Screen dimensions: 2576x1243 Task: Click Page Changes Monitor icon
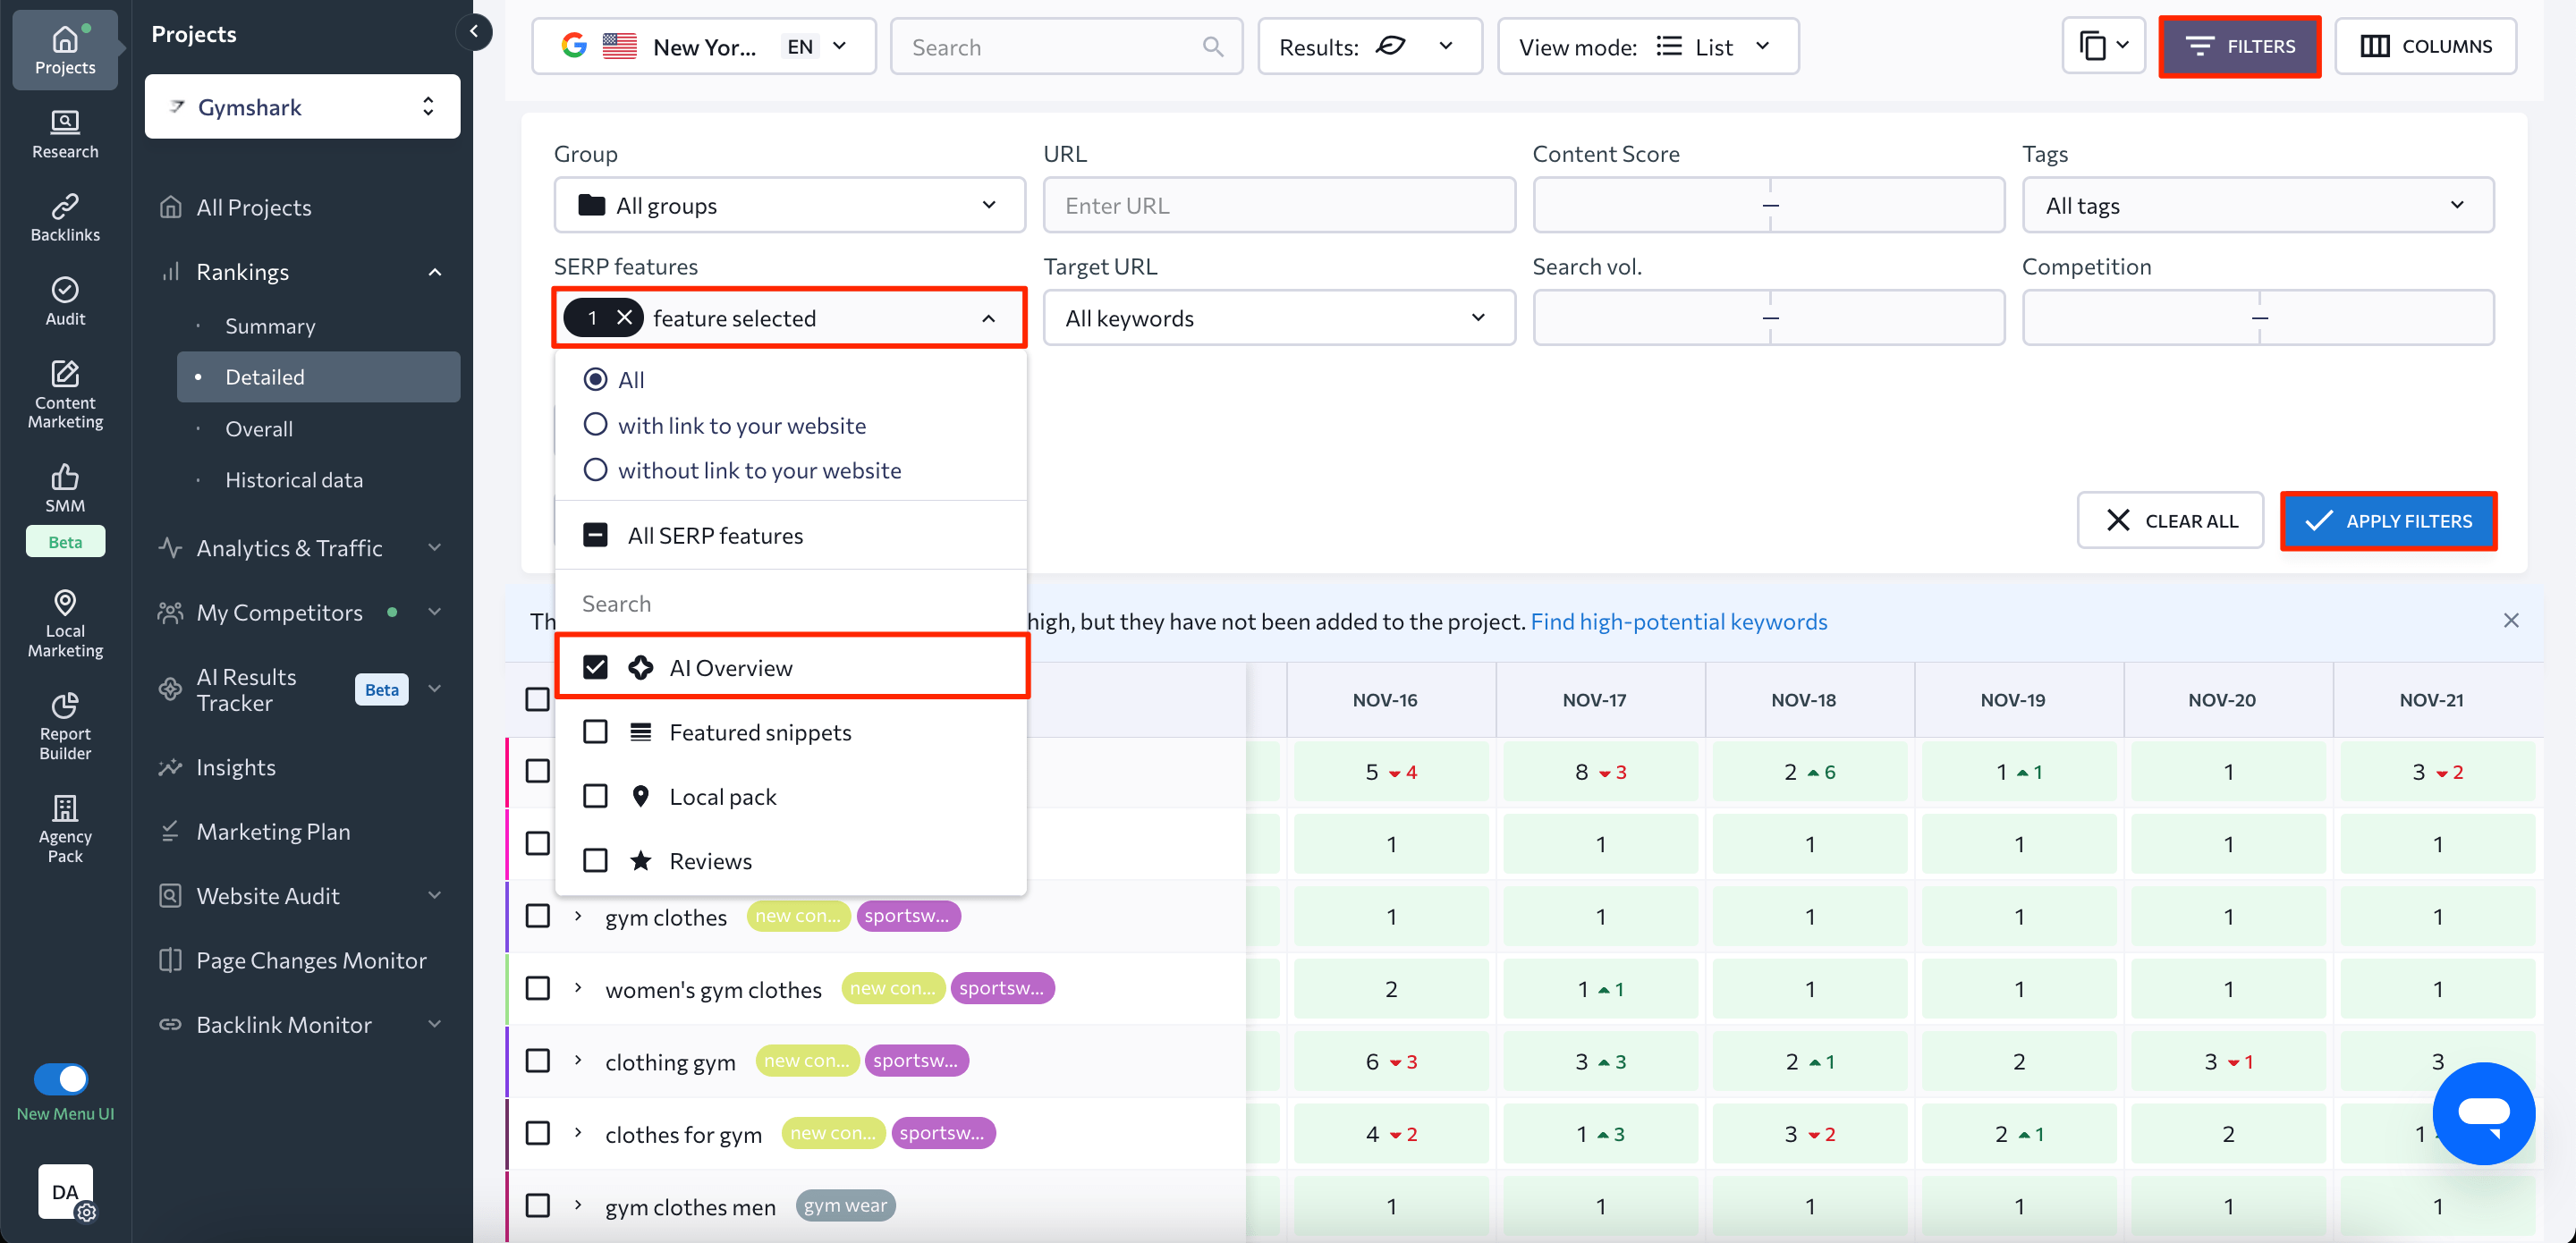171,960
